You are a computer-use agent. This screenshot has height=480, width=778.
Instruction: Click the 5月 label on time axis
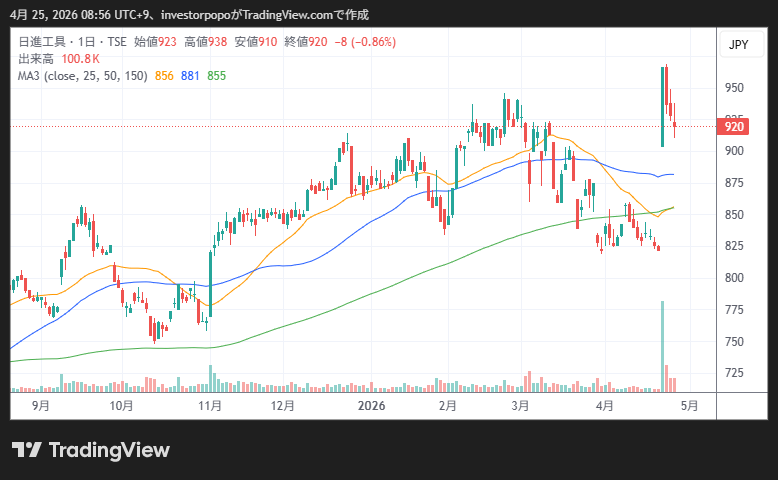[690, 406]
